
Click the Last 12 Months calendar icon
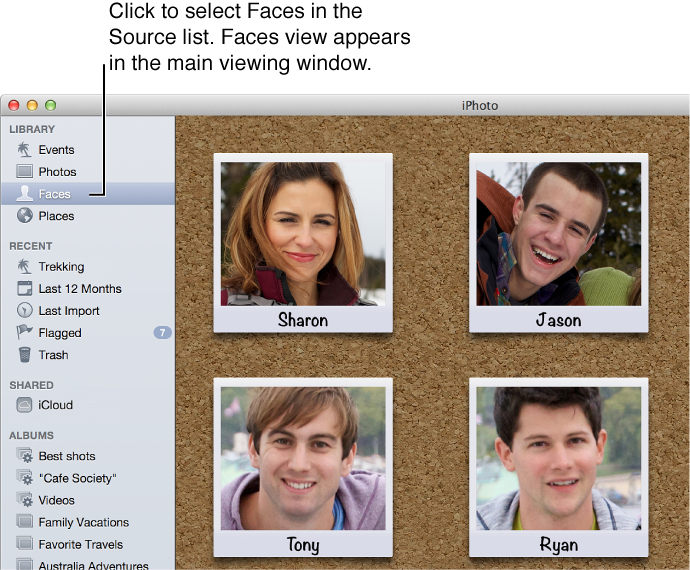pyautogui.click(x=25, y=289)
